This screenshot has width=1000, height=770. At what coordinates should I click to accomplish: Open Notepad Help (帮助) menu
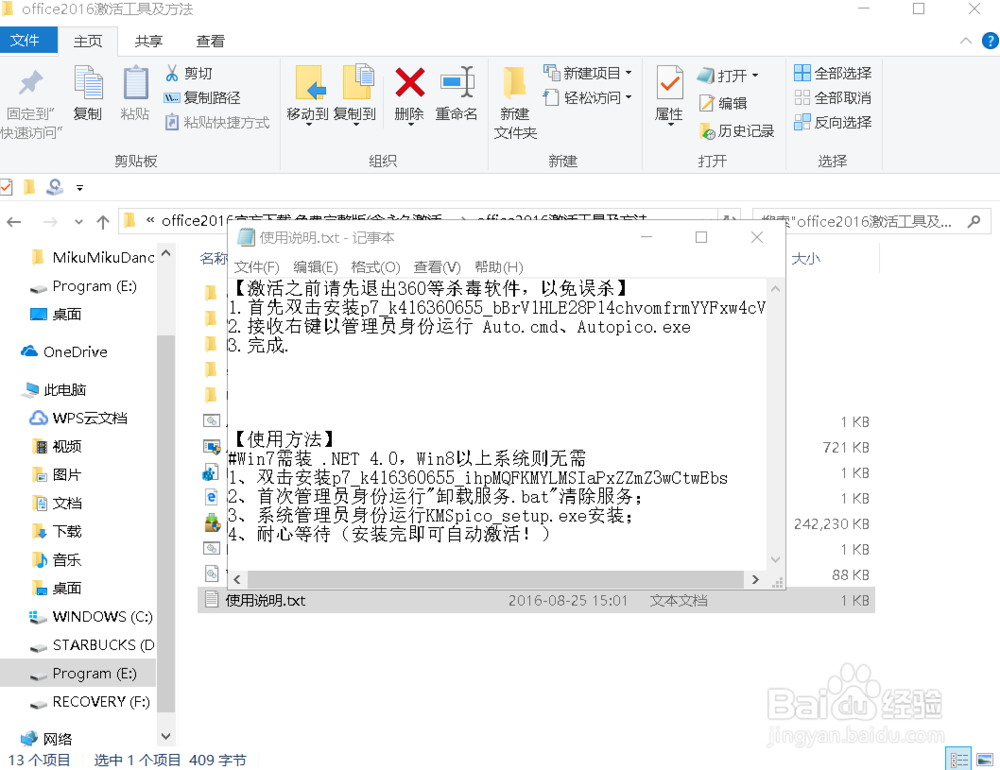click(499, 267)
